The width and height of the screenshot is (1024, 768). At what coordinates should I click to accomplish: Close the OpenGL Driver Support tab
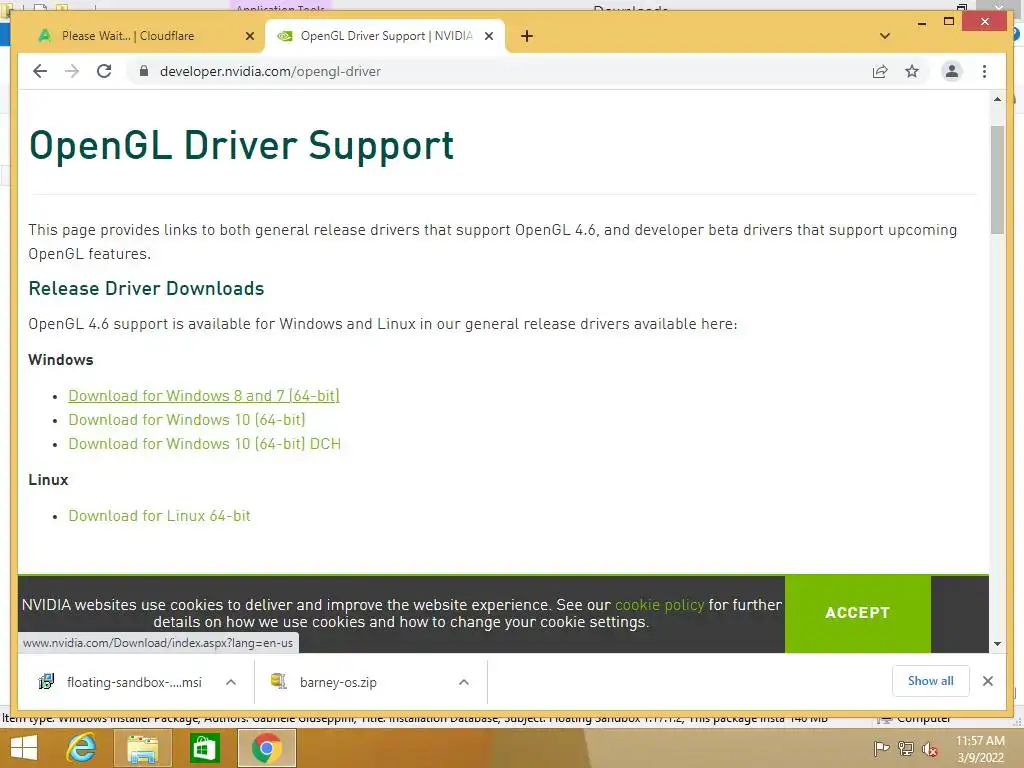[x=488, y=36]
